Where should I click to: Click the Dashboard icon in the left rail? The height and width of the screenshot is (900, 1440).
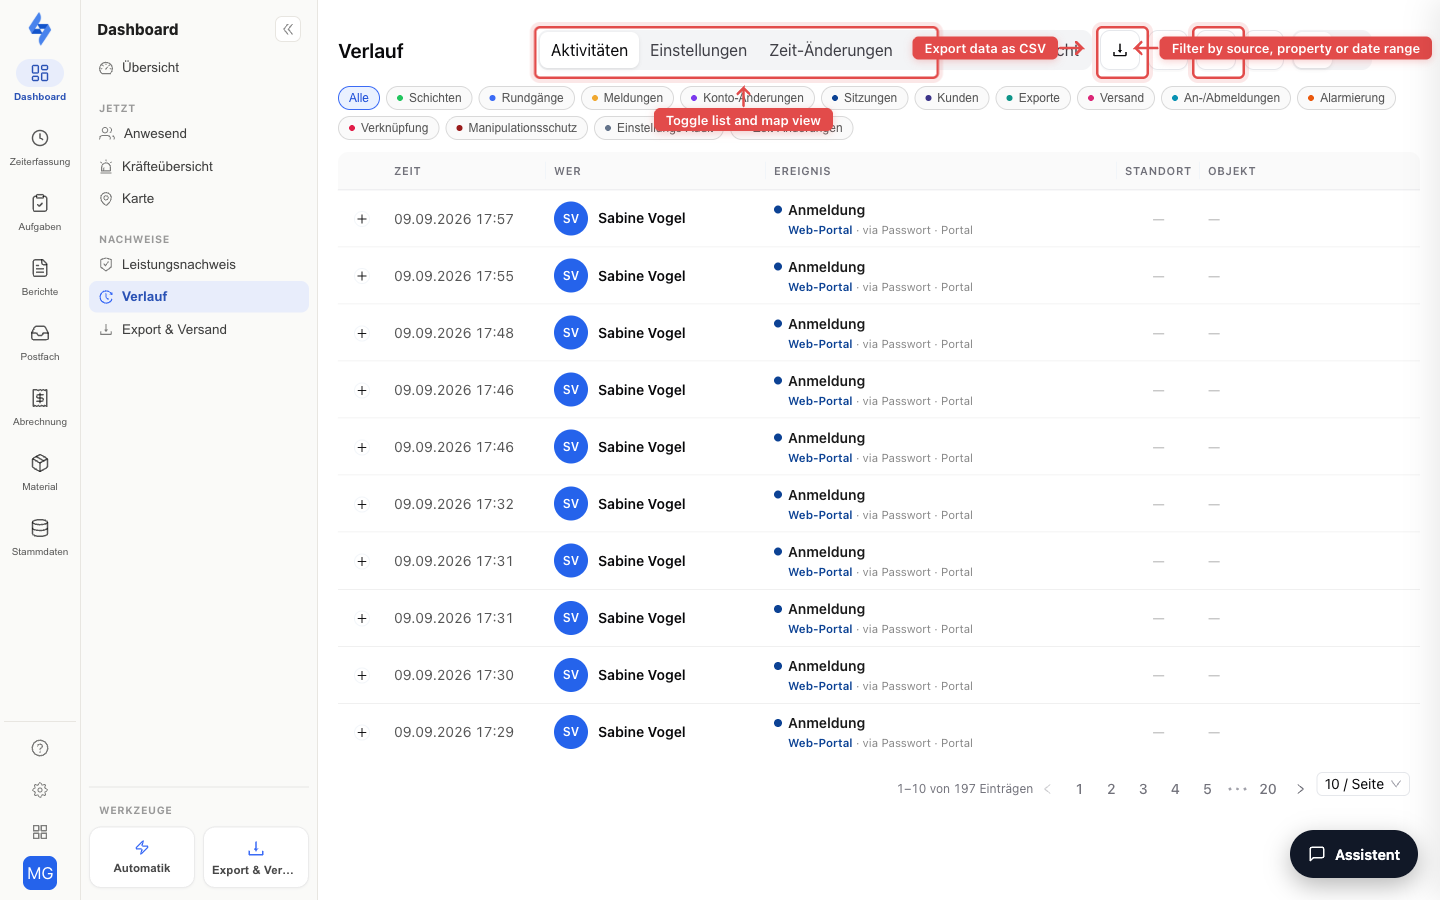point(40,82)
